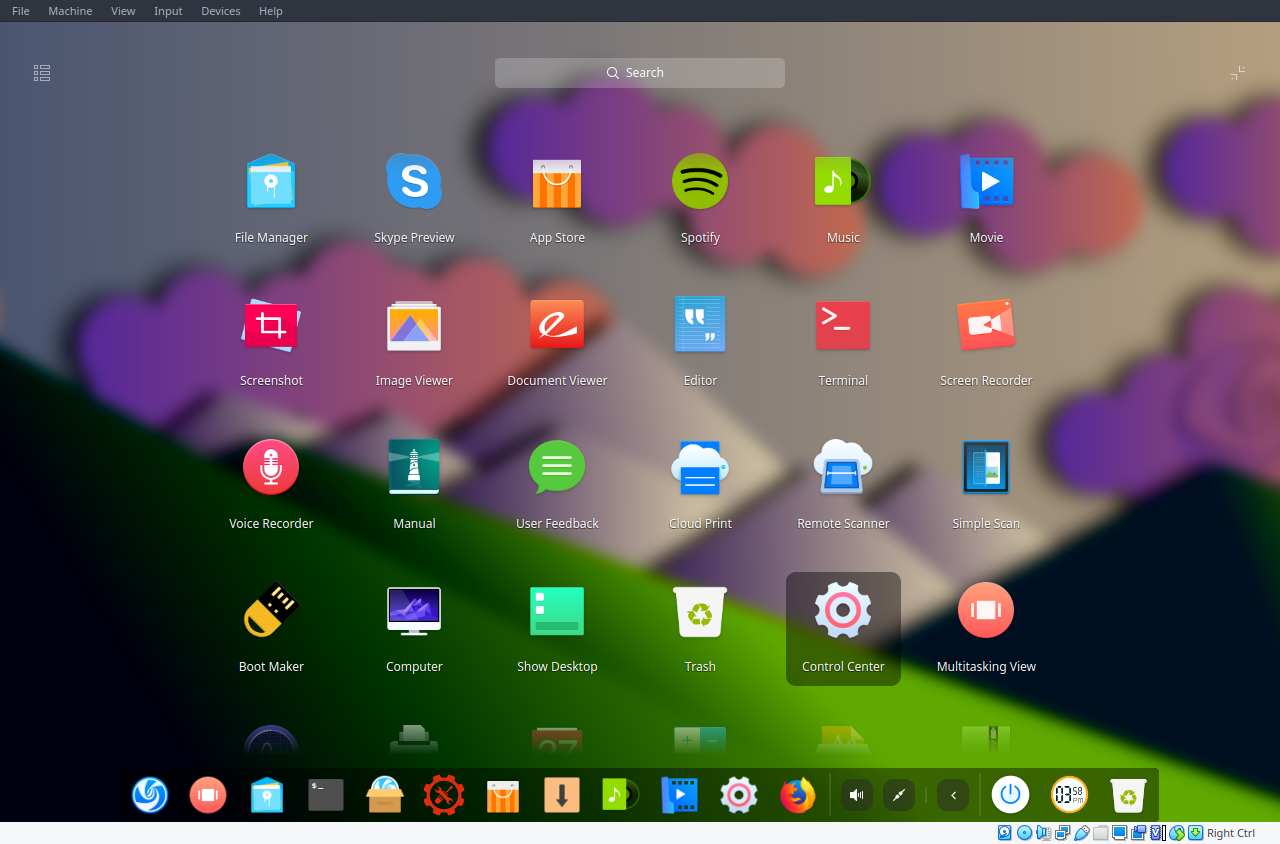Activate Show Desktop from the launcher
Image resolution: width=1280 pixels, height=844 pixels.
click(557, 610)
